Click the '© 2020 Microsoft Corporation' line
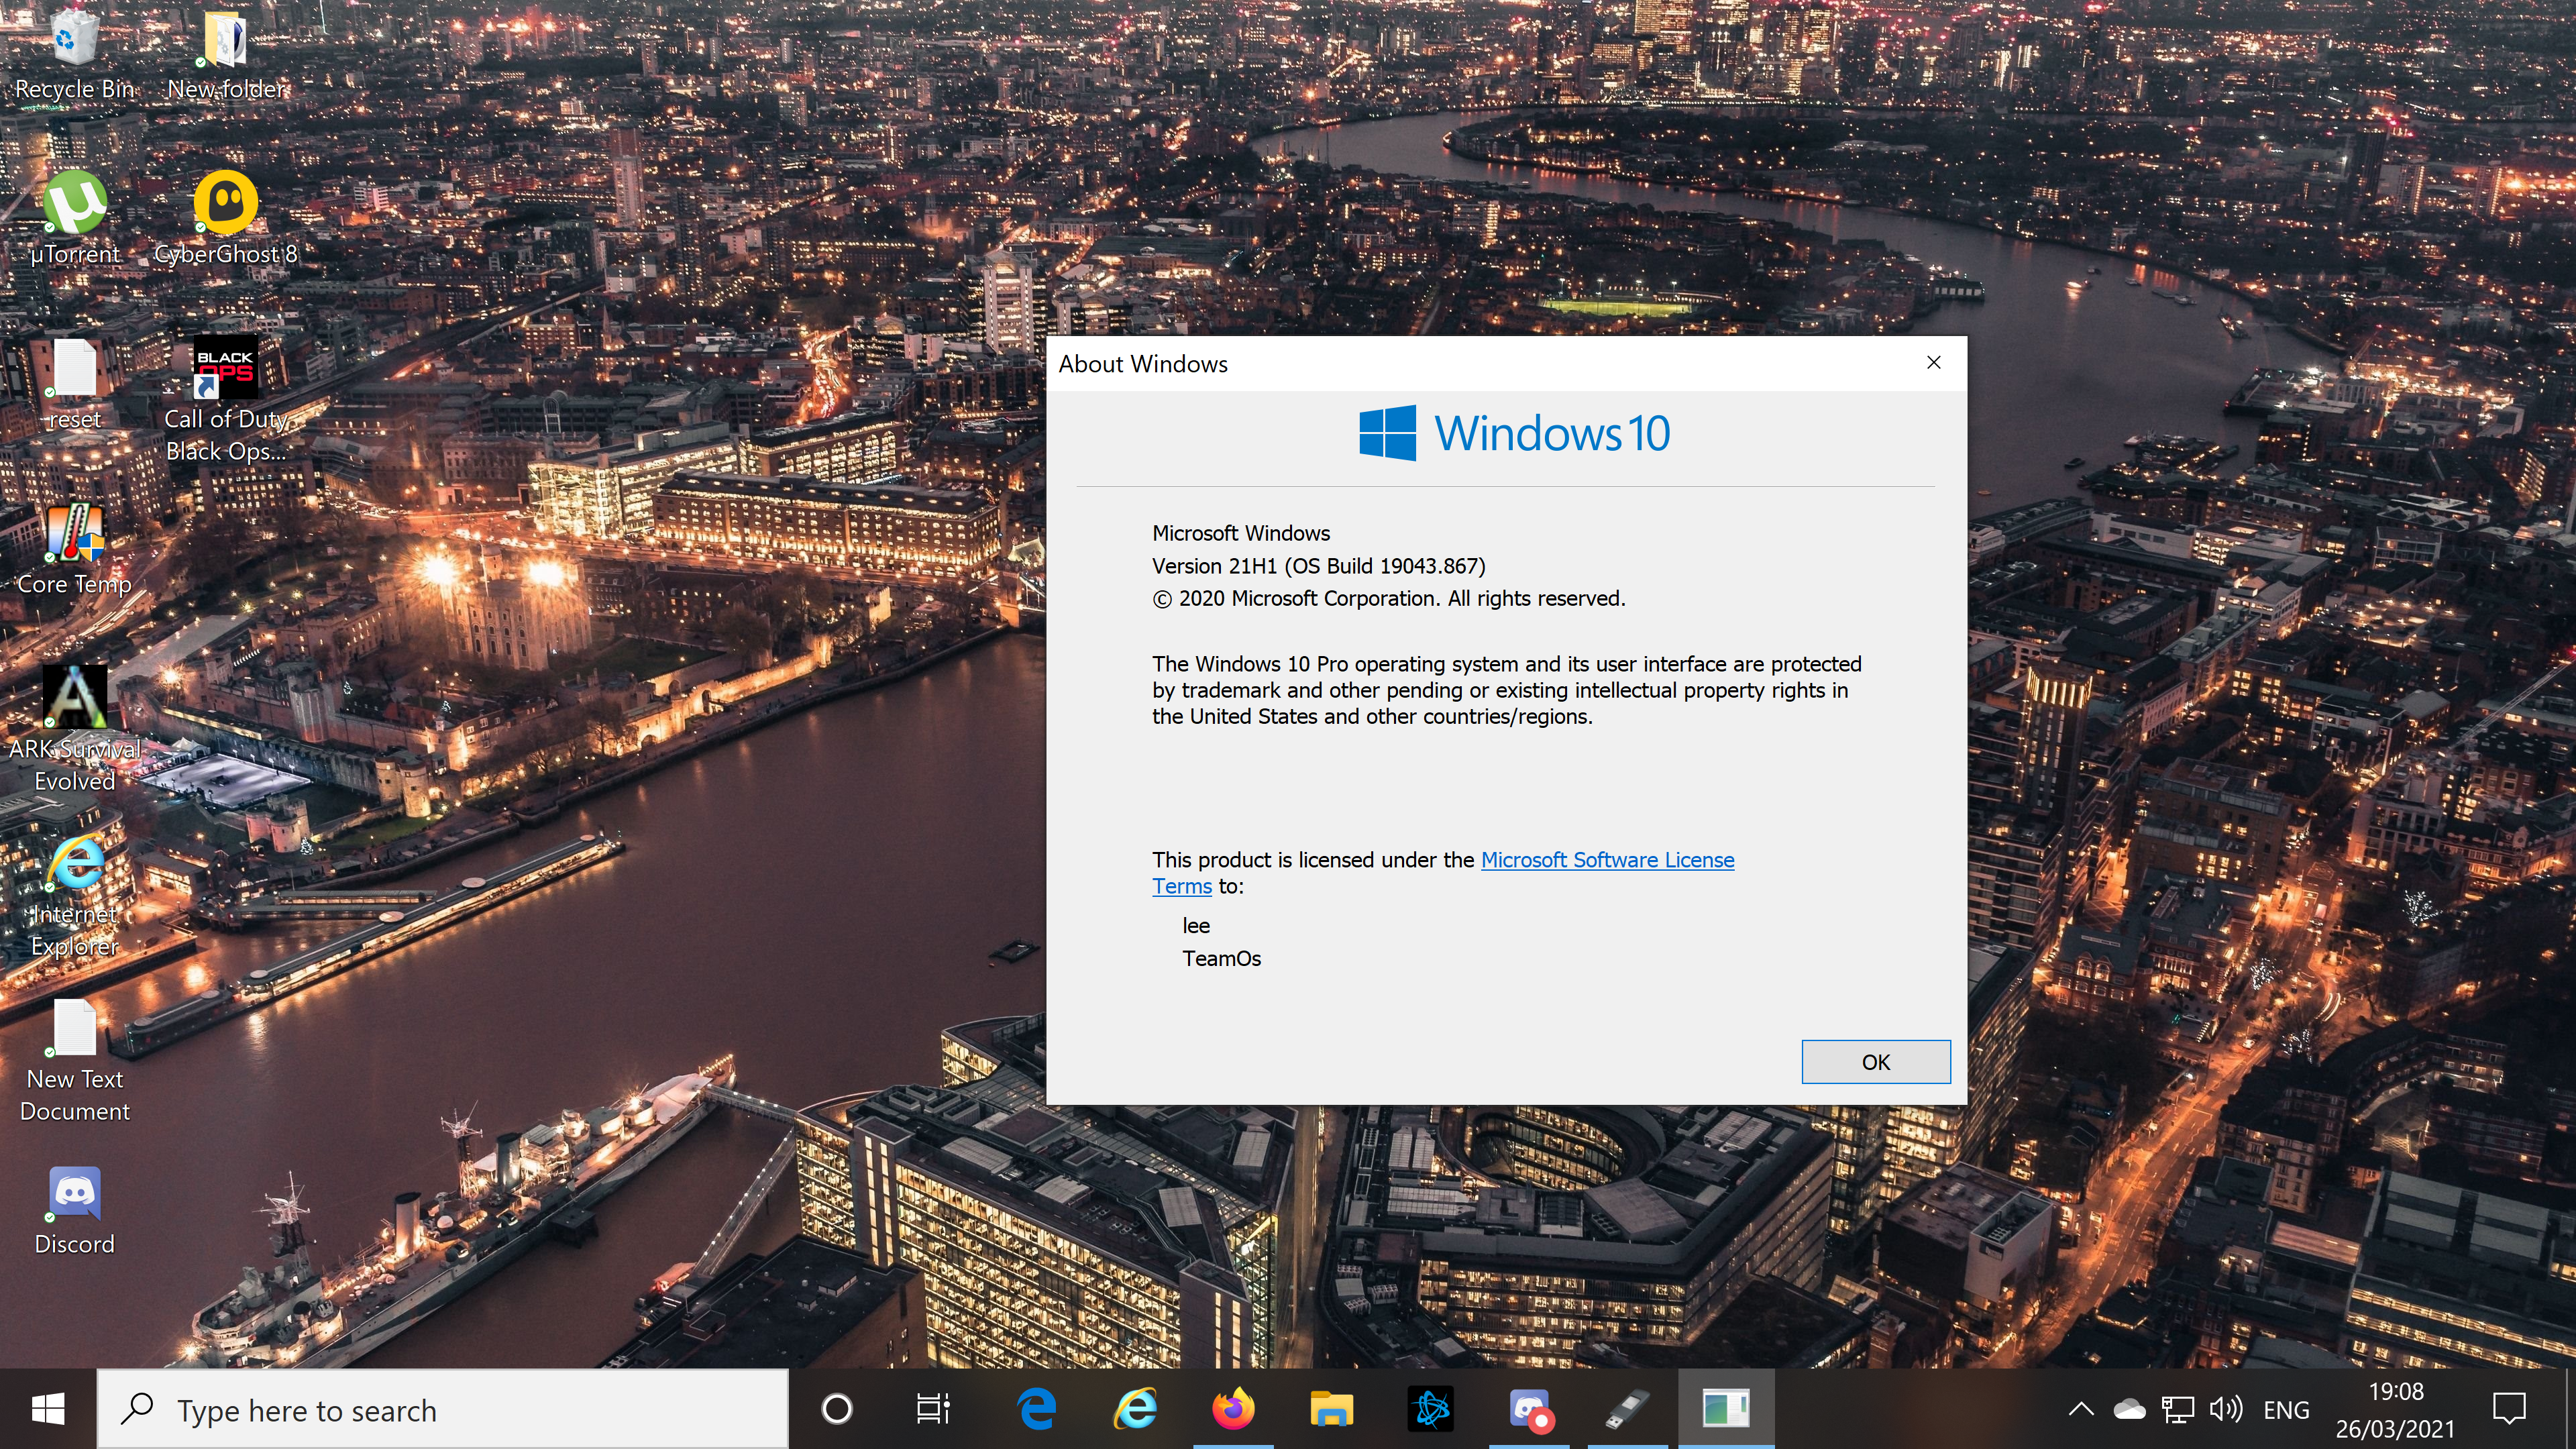 tap(1388, 598)
